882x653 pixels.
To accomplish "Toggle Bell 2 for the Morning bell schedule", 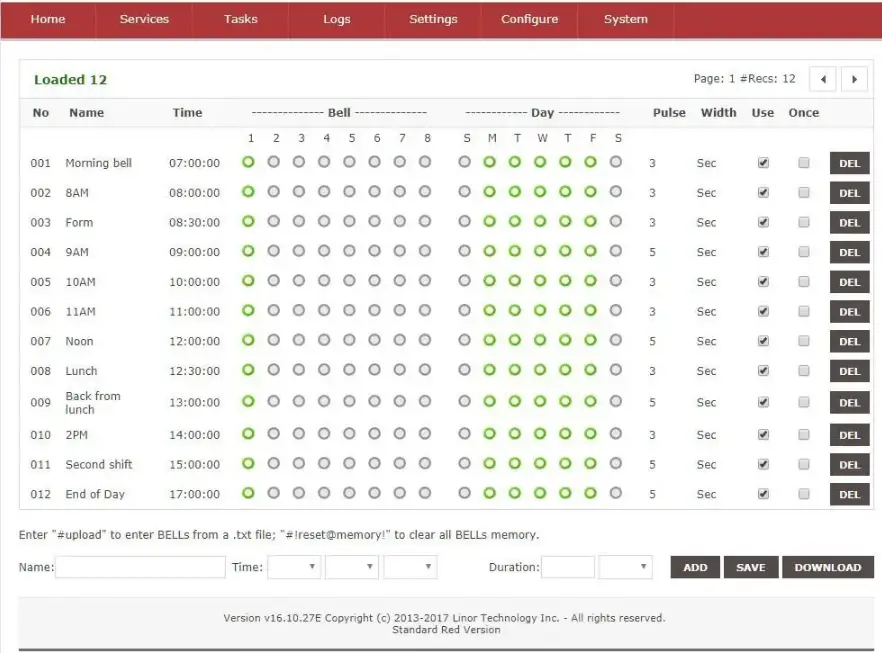I will 276,163.
